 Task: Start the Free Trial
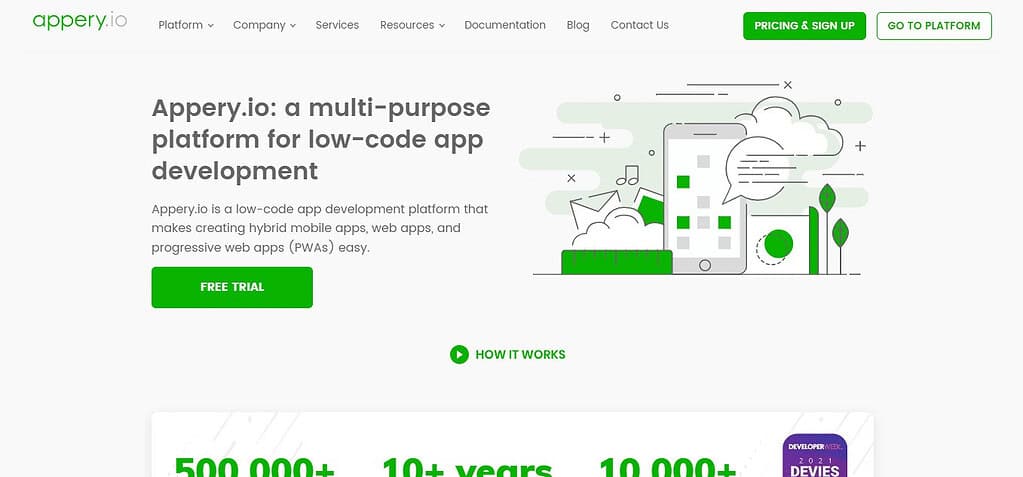(x=232, y=287)
